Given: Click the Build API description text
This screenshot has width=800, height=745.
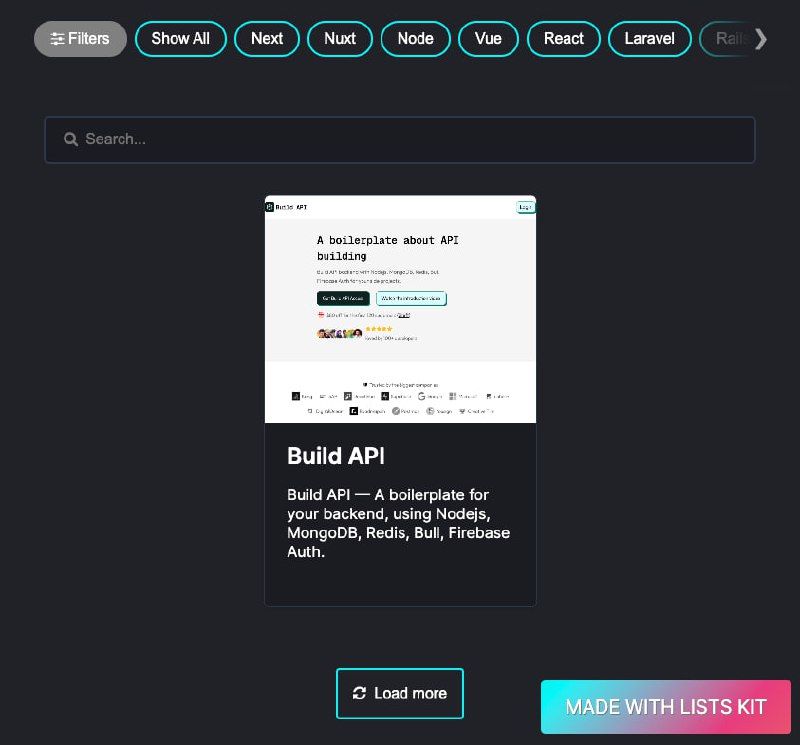Looking at the screenshot, I should click(x=398, y=523).
